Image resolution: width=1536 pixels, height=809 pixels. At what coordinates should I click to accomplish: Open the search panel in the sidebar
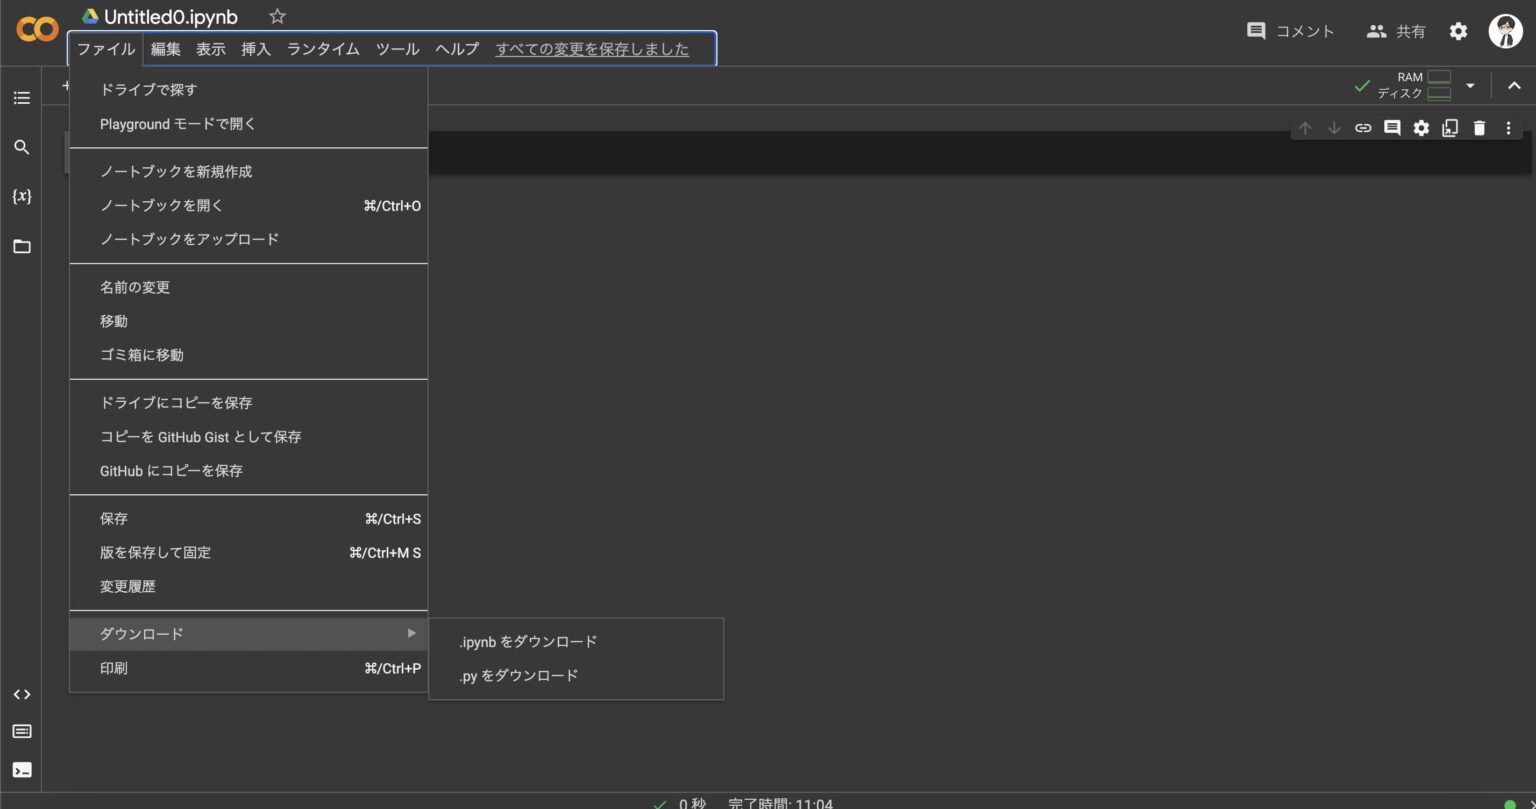(22, 146)
